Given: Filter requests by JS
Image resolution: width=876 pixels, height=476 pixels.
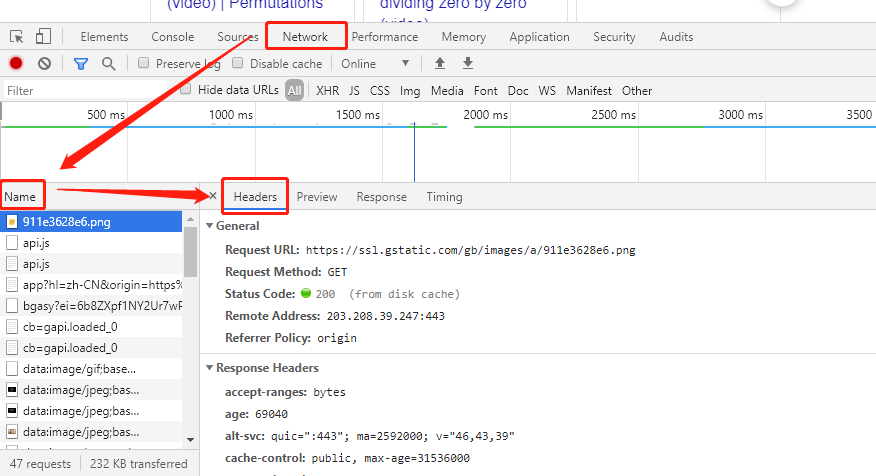Looking at the screenshot, I should [x=354, y=91].
